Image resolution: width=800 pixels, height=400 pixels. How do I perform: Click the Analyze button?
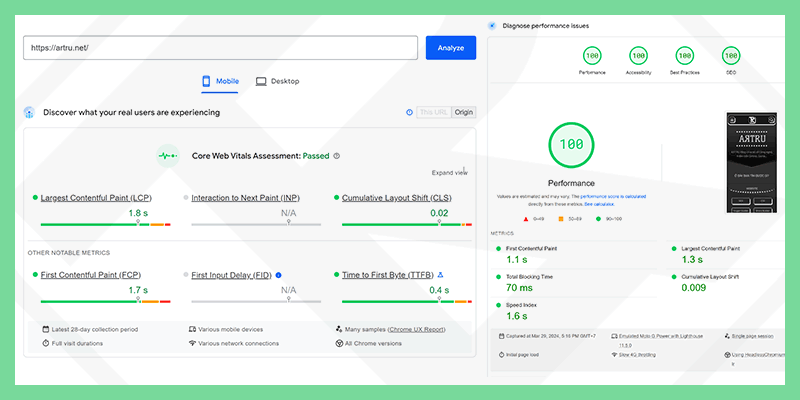(451, 48)
